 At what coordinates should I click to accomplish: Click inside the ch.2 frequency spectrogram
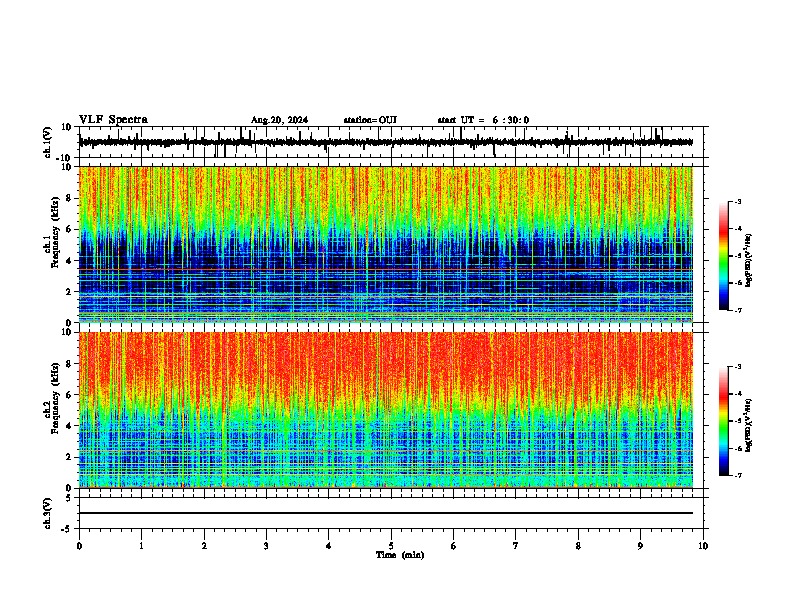click(x=386, y=410)
